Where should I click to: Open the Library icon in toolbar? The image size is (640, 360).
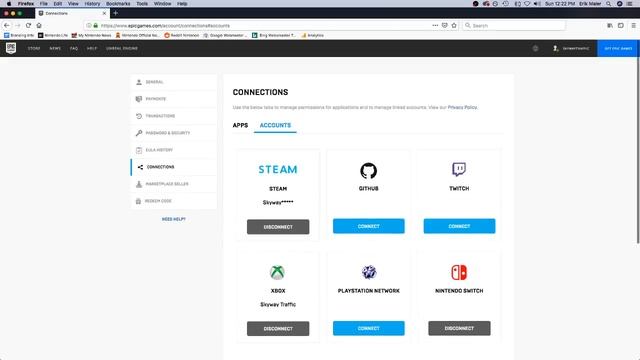[x=610, y=25]
